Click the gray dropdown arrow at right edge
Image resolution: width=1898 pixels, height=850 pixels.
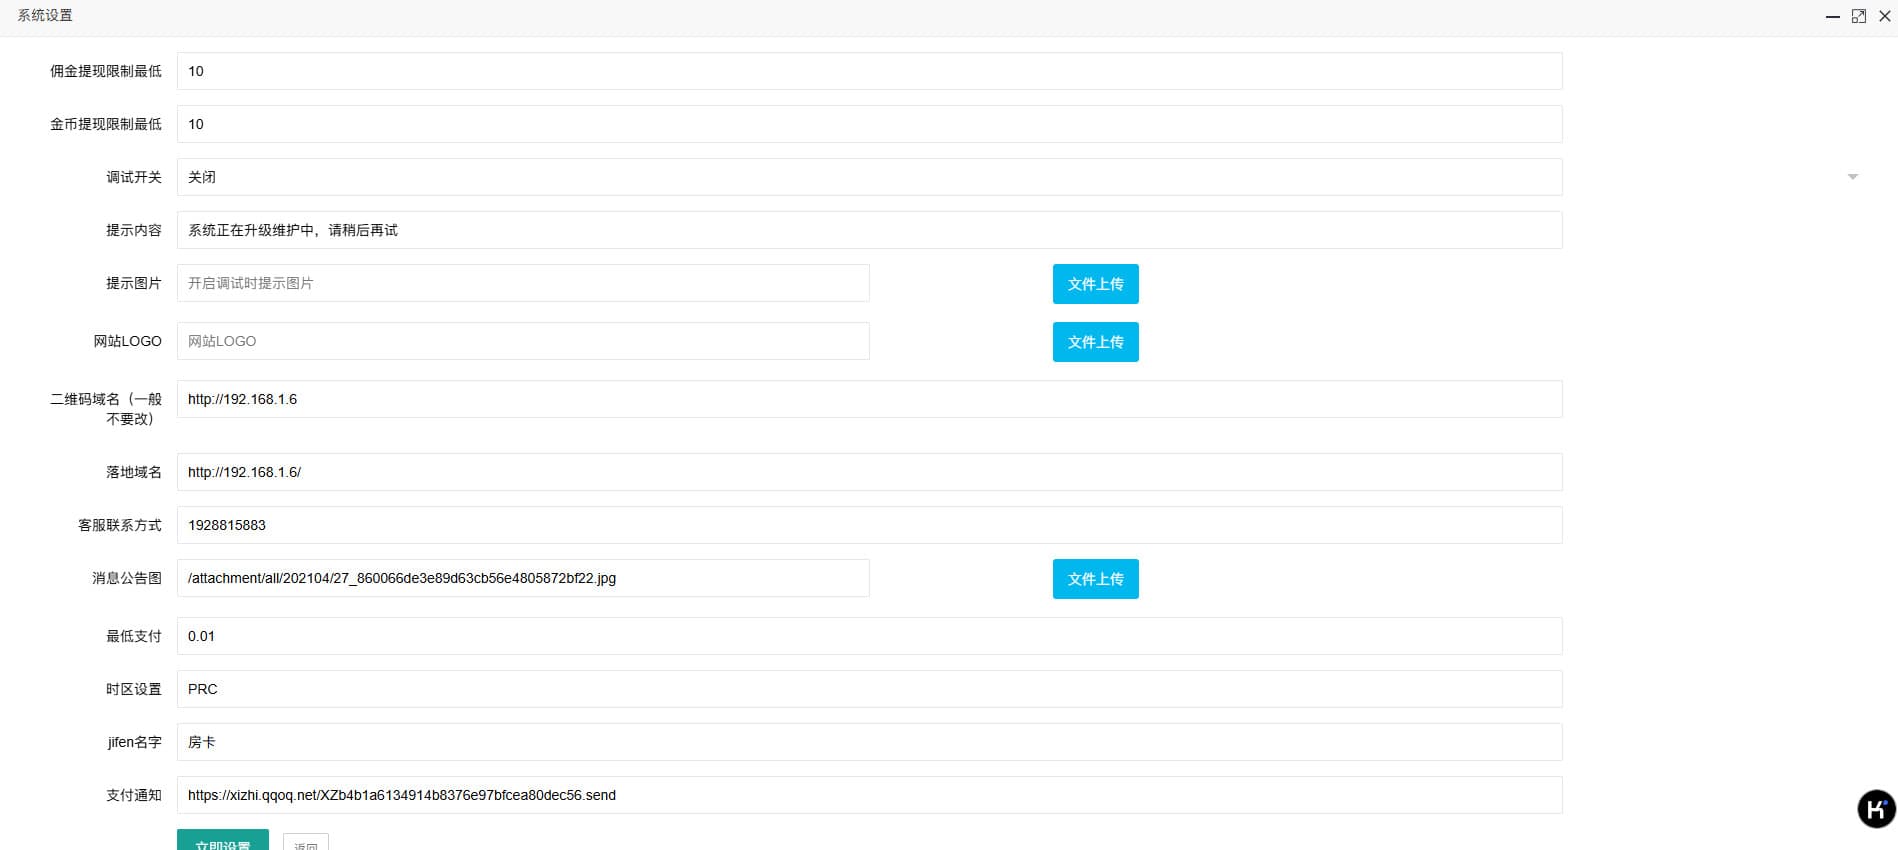[x=1852, y=177]
